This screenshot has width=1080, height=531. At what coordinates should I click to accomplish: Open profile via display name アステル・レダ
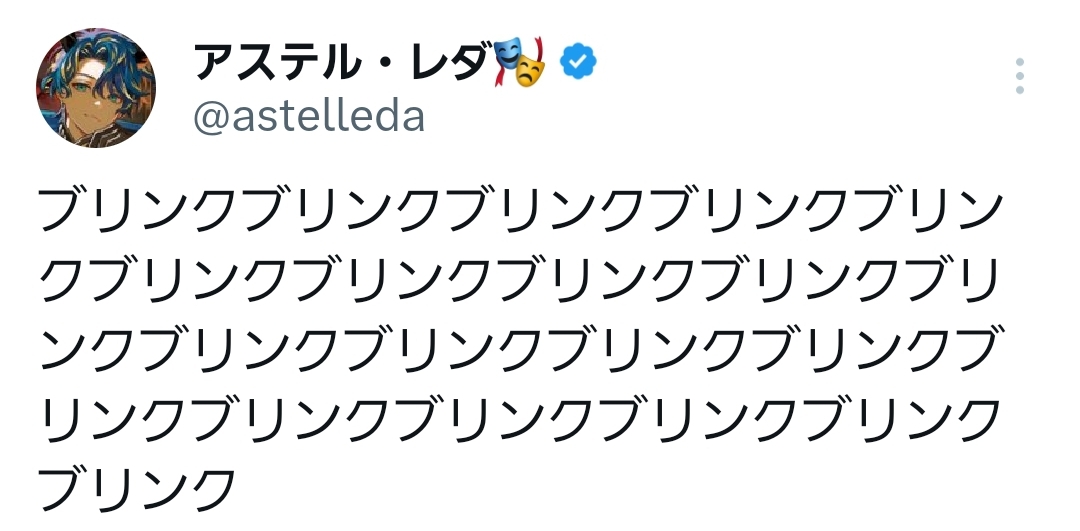[340, 63]
